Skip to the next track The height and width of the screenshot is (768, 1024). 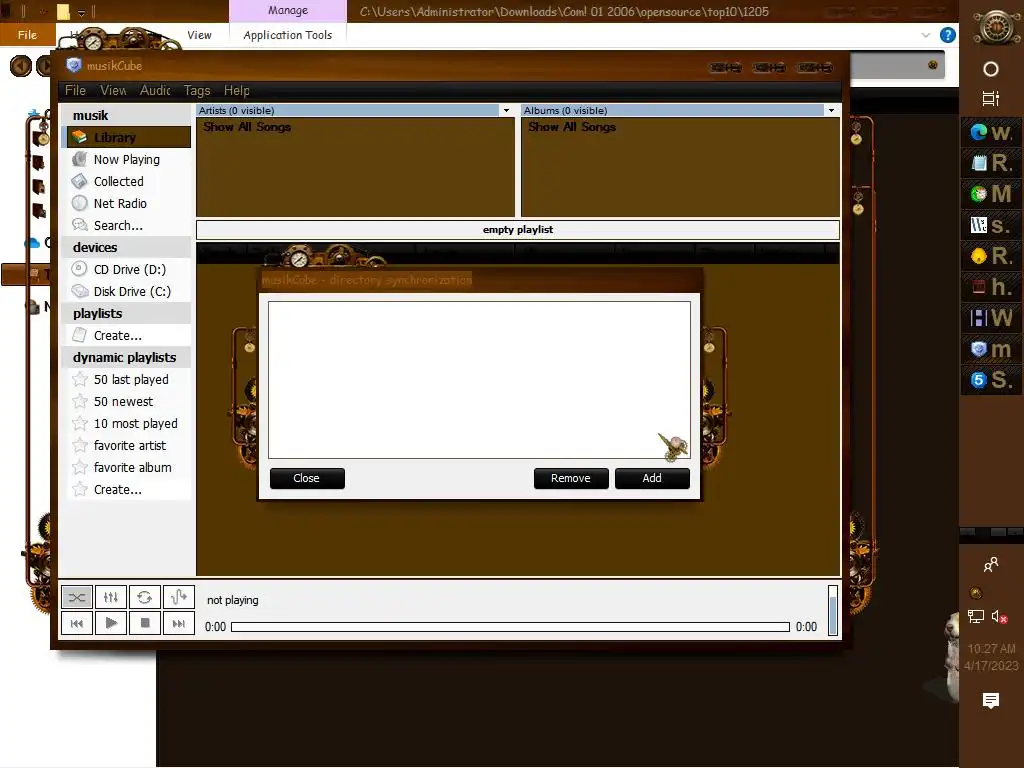point(179,623)
